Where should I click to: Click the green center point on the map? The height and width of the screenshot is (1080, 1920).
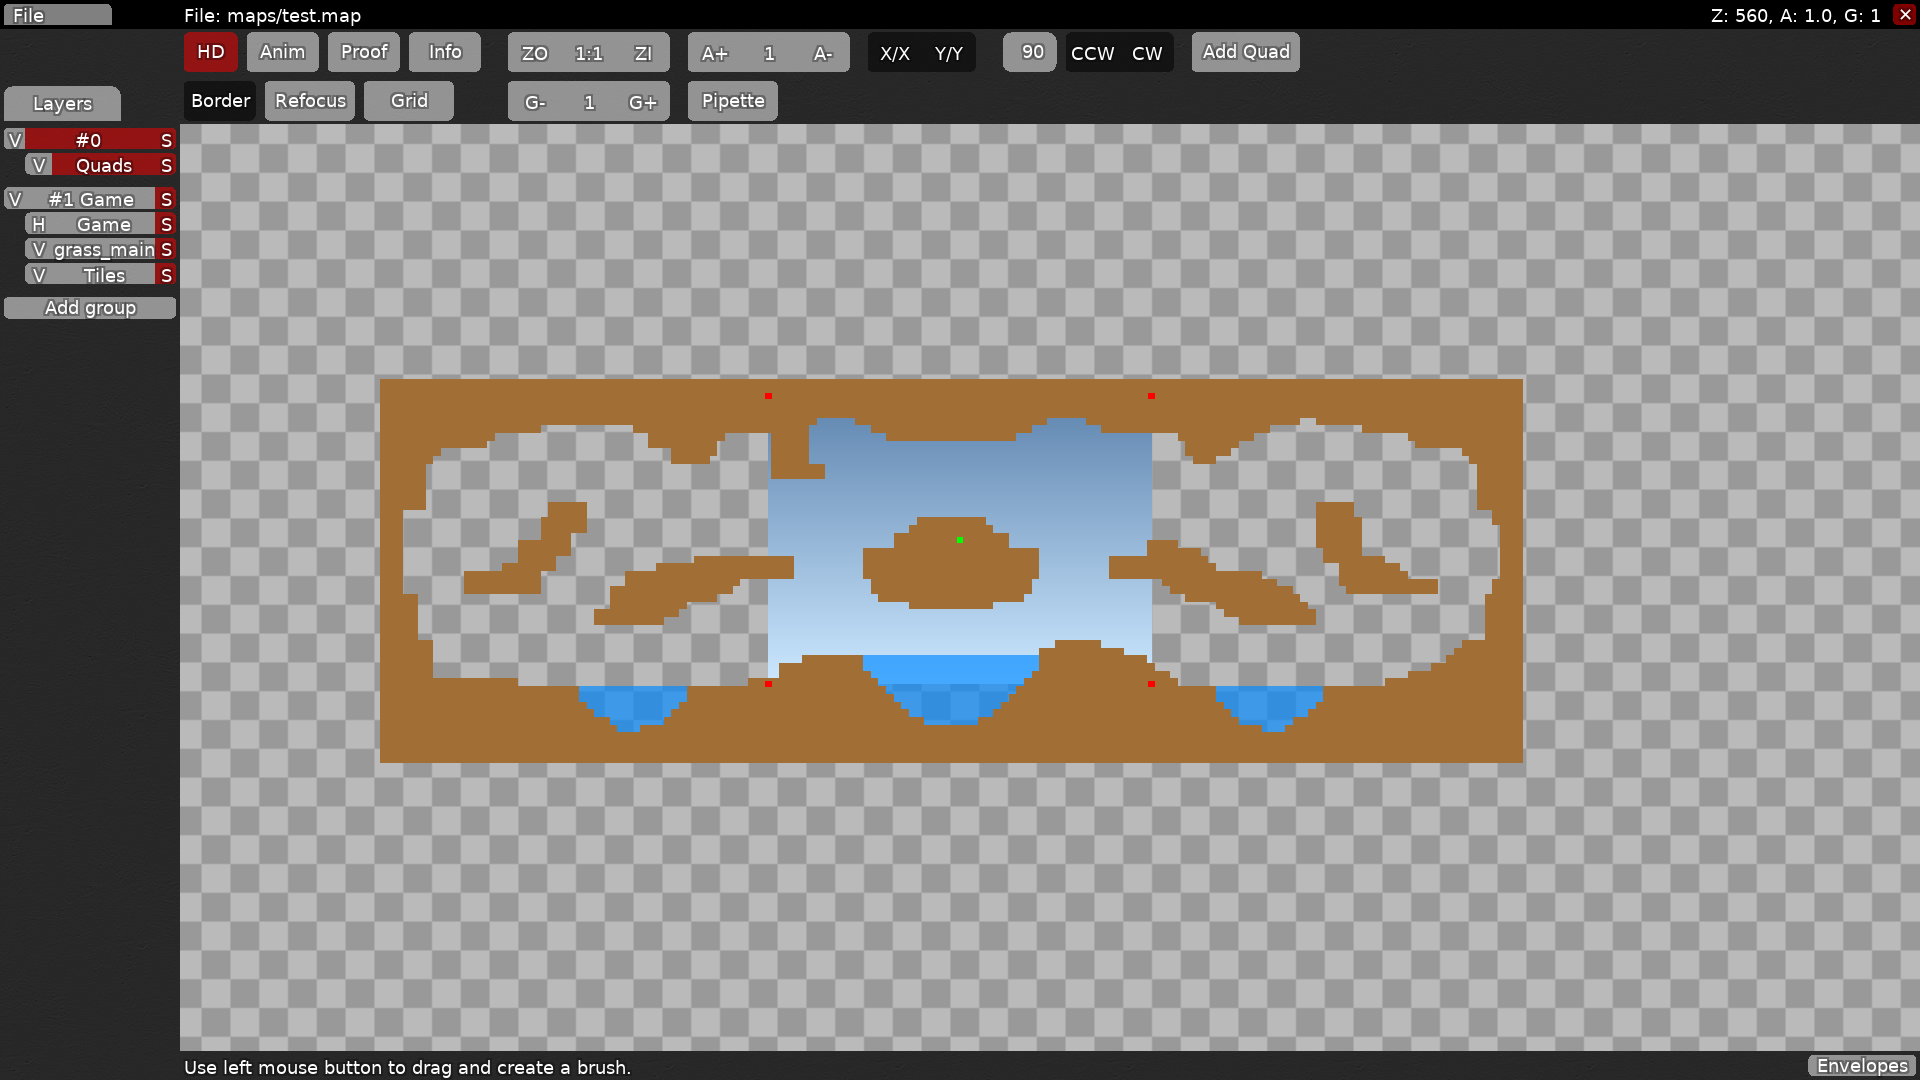point(960,540)
